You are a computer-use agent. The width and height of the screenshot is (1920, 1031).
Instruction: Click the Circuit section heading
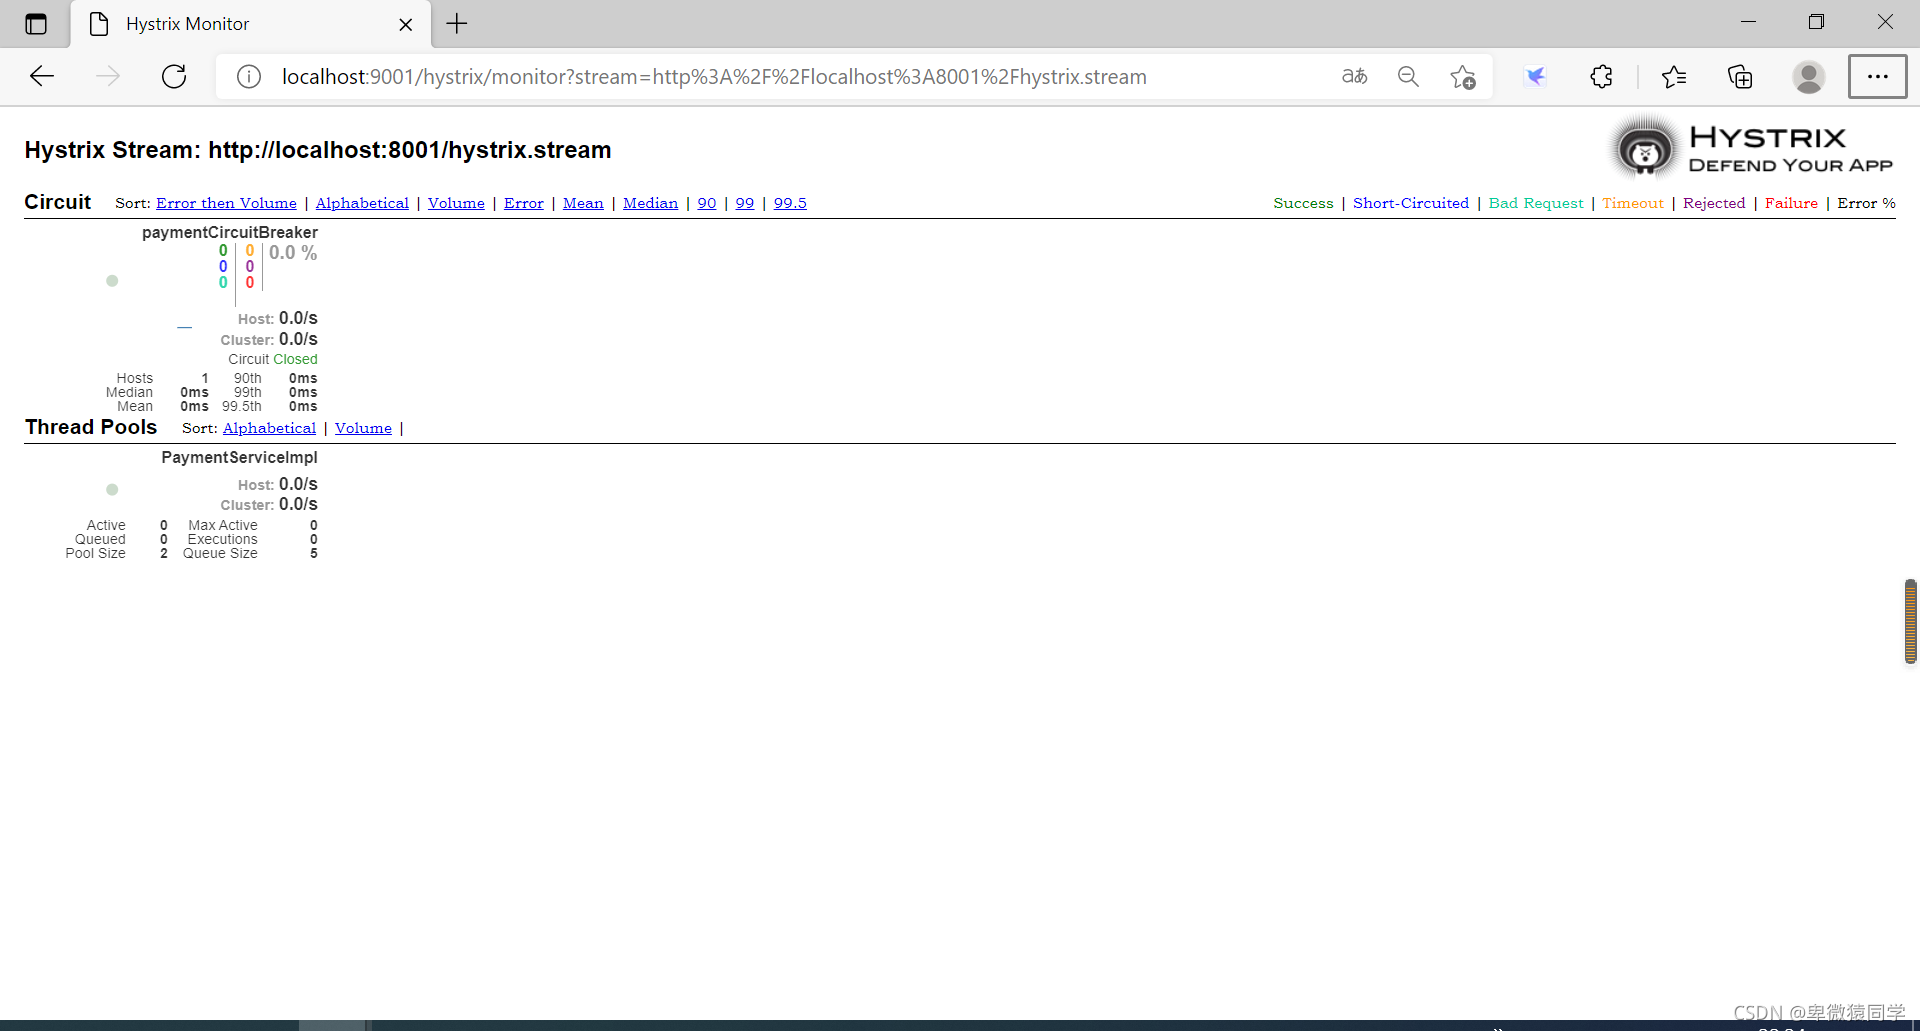58,202
